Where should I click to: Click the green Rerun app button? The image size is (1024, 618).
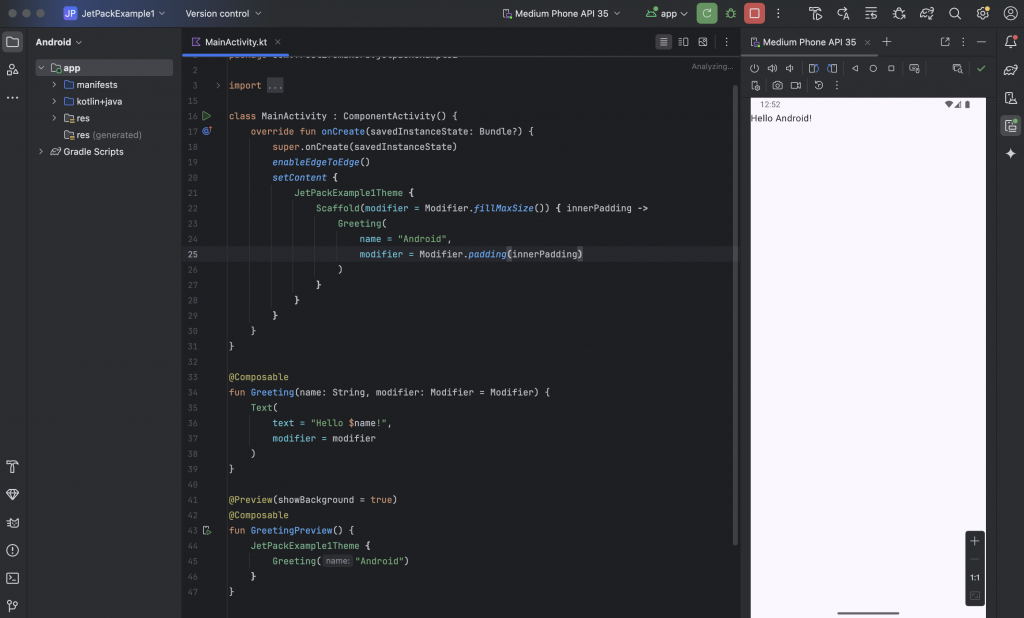pyautogui.click(x=707, y=14)
